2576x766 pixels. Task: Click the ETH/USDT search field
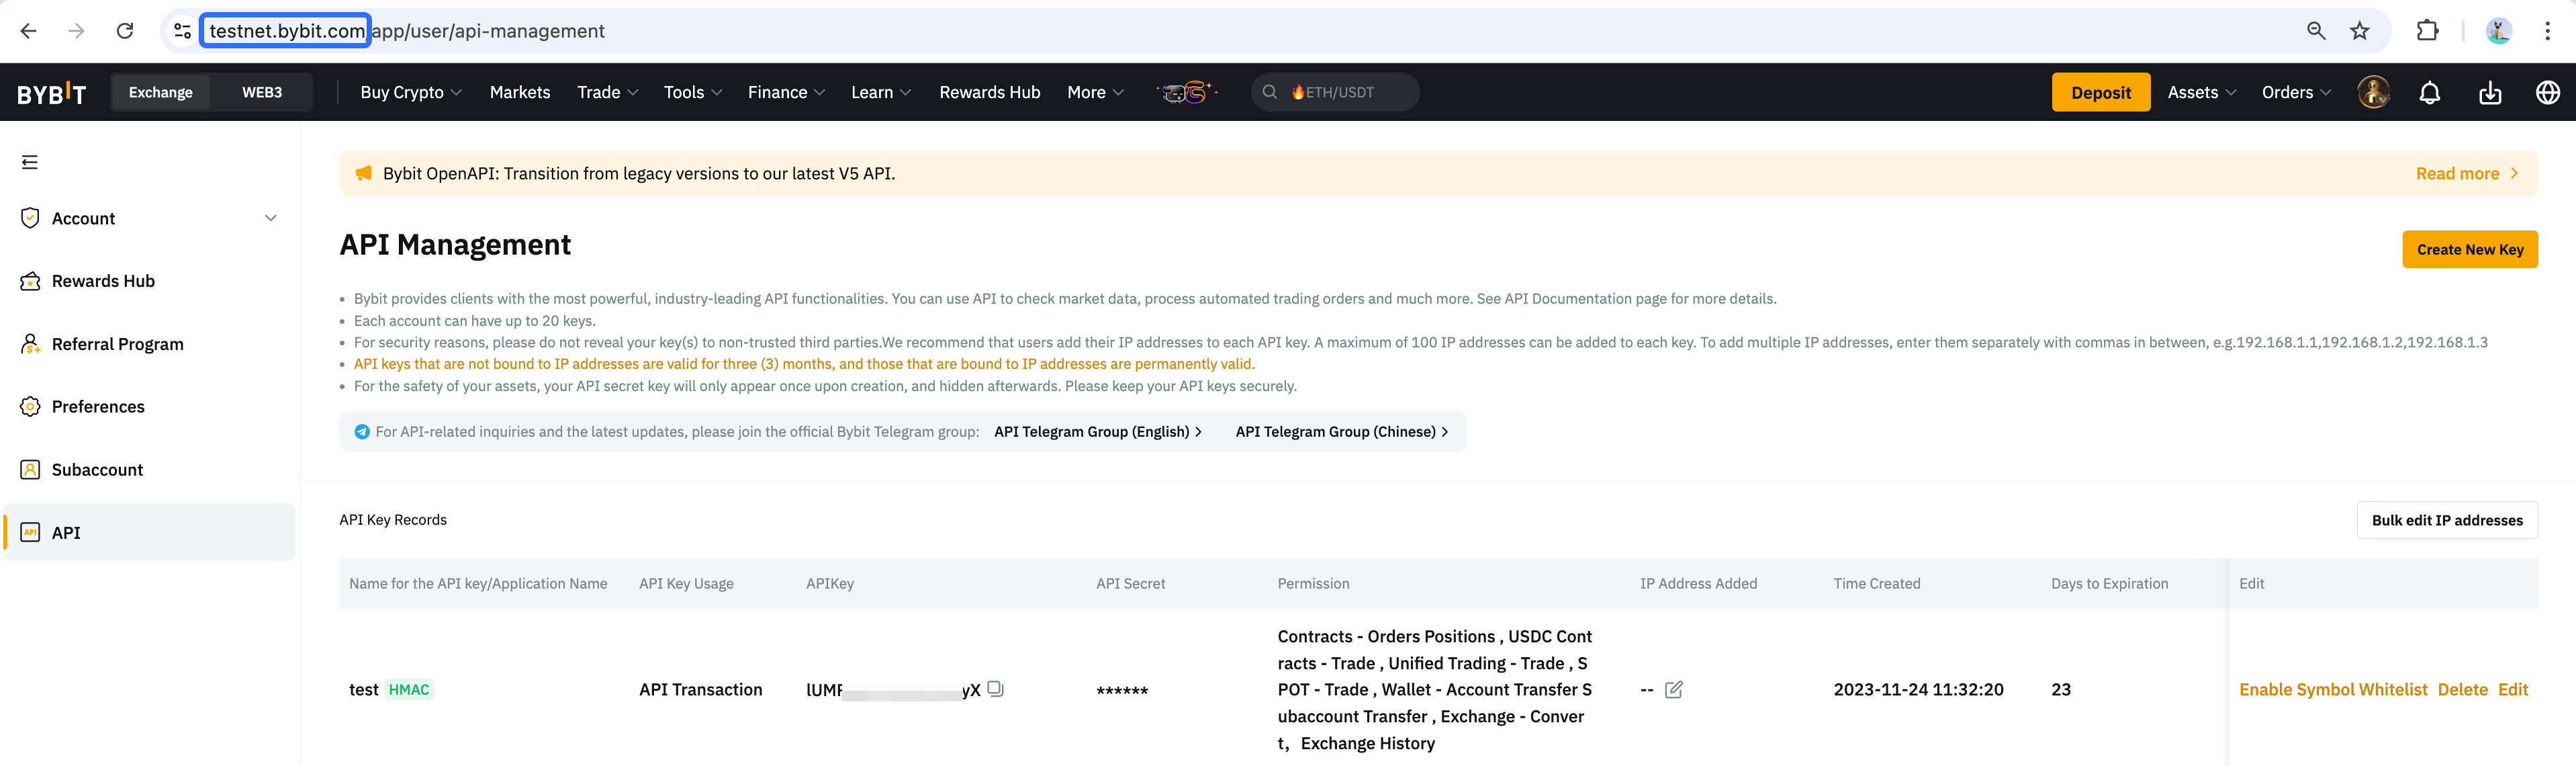(x=1334, y=92)
